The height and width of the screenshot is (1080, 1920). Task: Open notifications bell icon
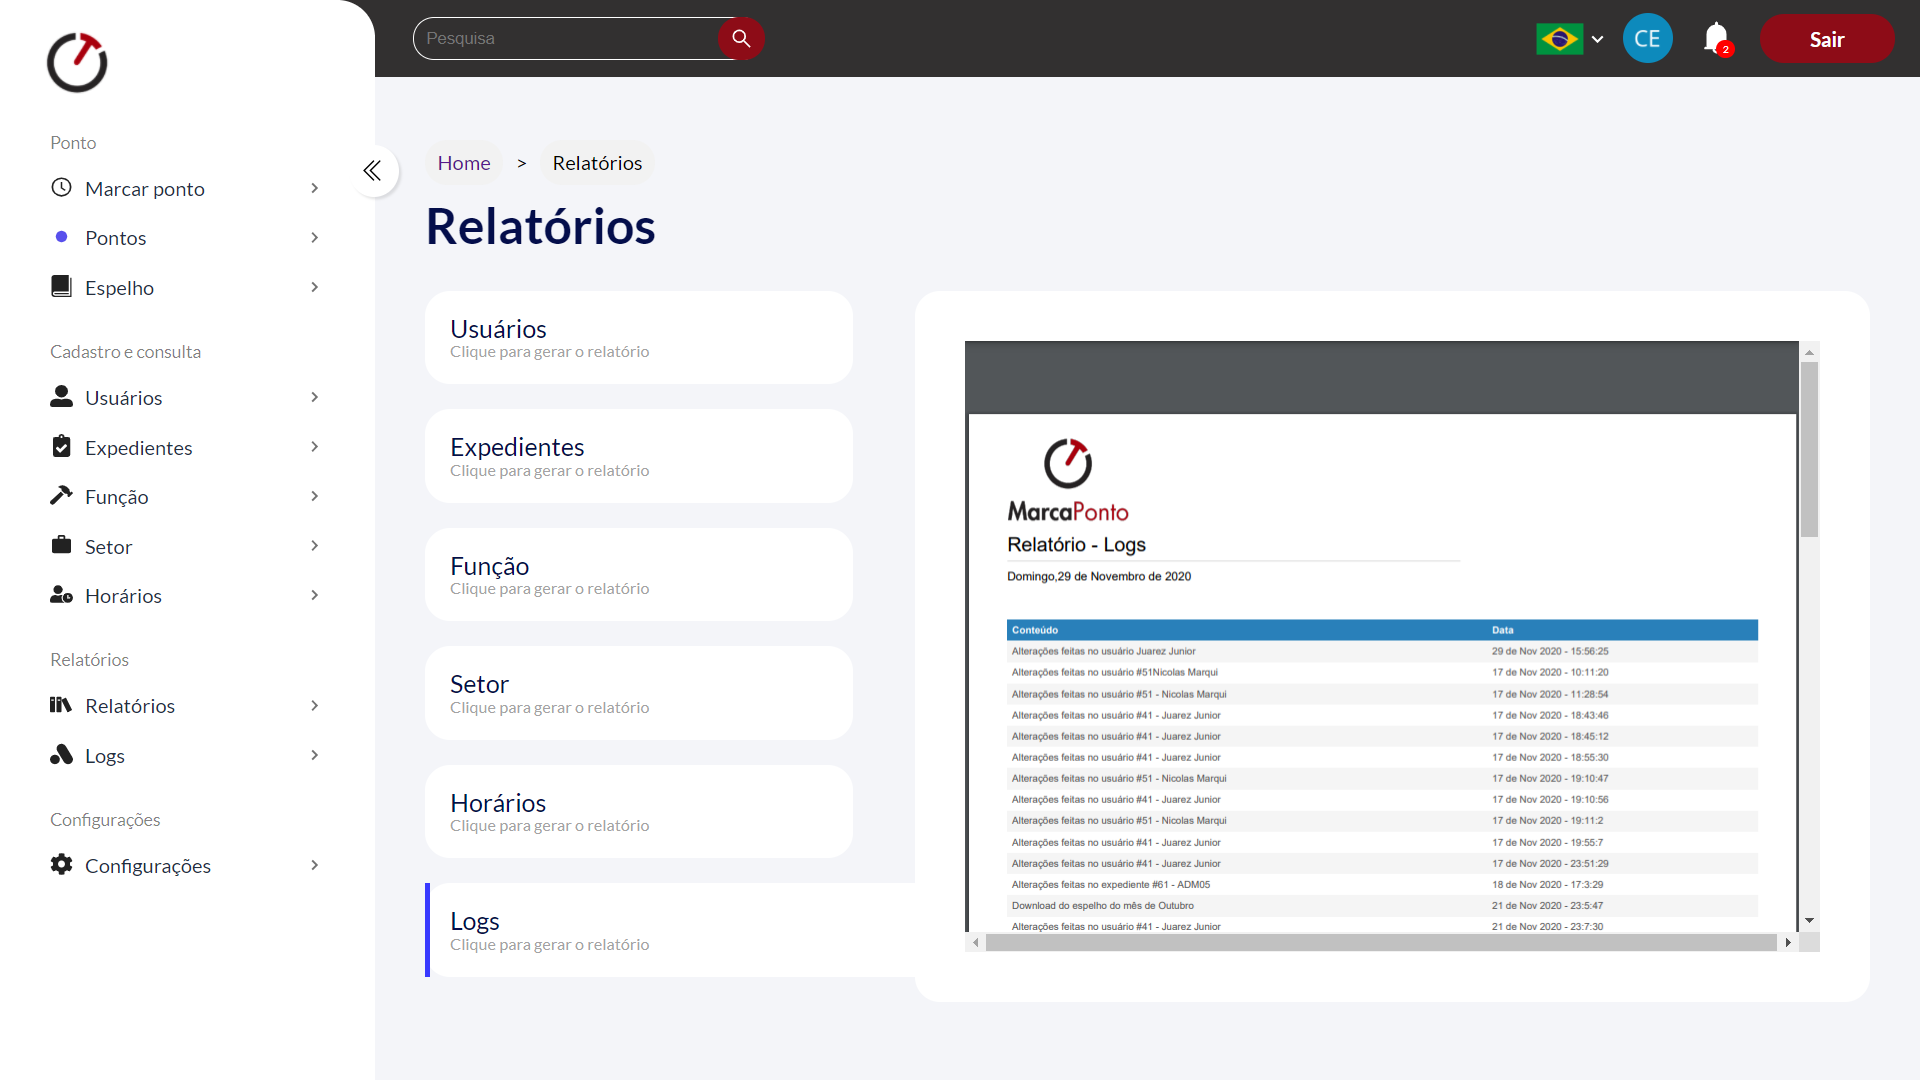(1716, 38)
